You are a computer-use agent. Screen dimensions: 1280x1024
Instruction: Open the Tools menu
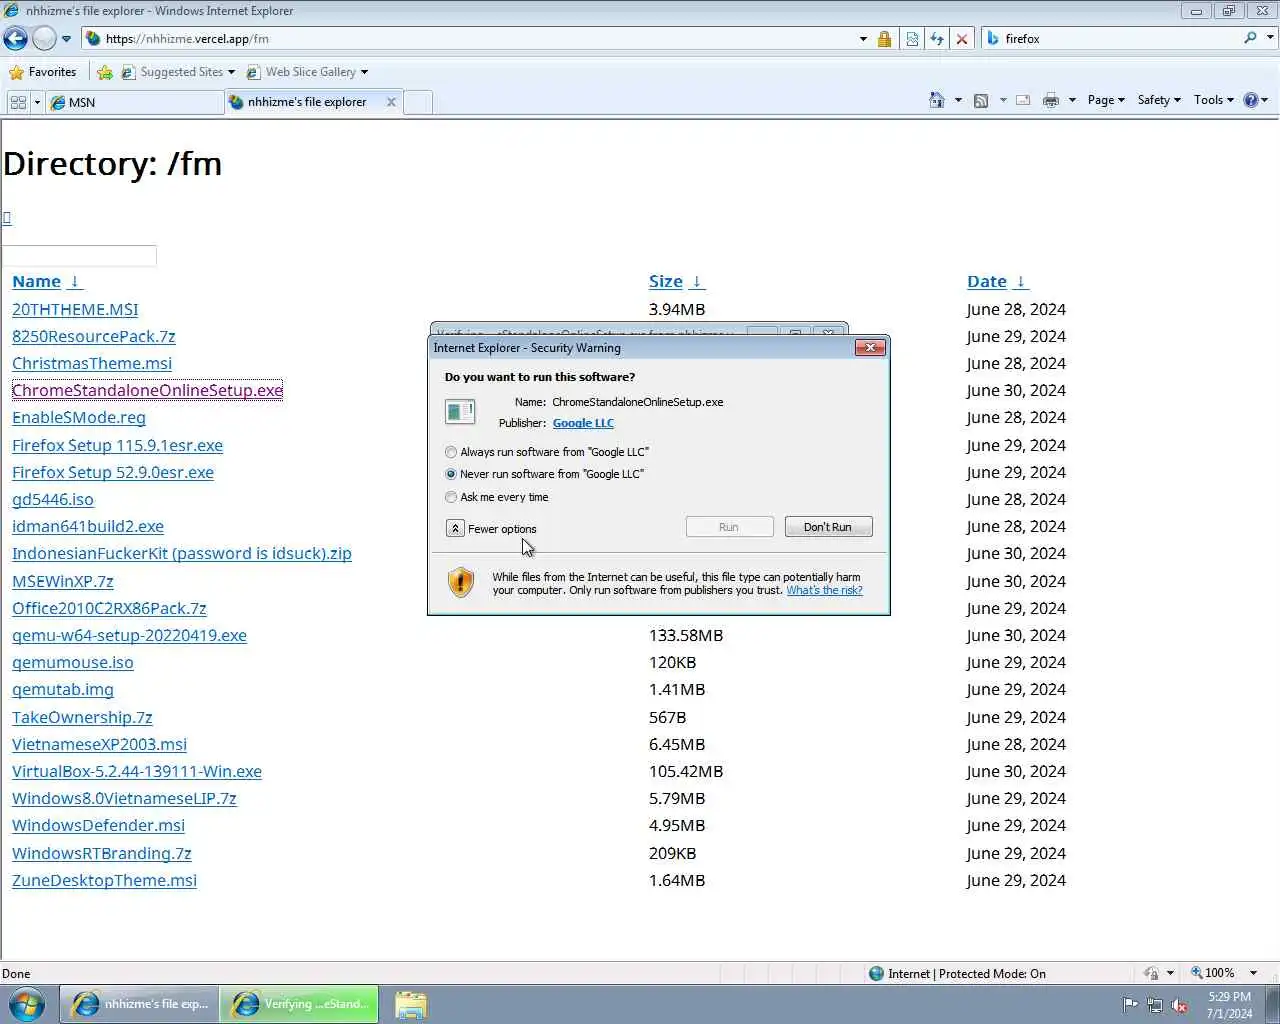[x=1214, y=100]
